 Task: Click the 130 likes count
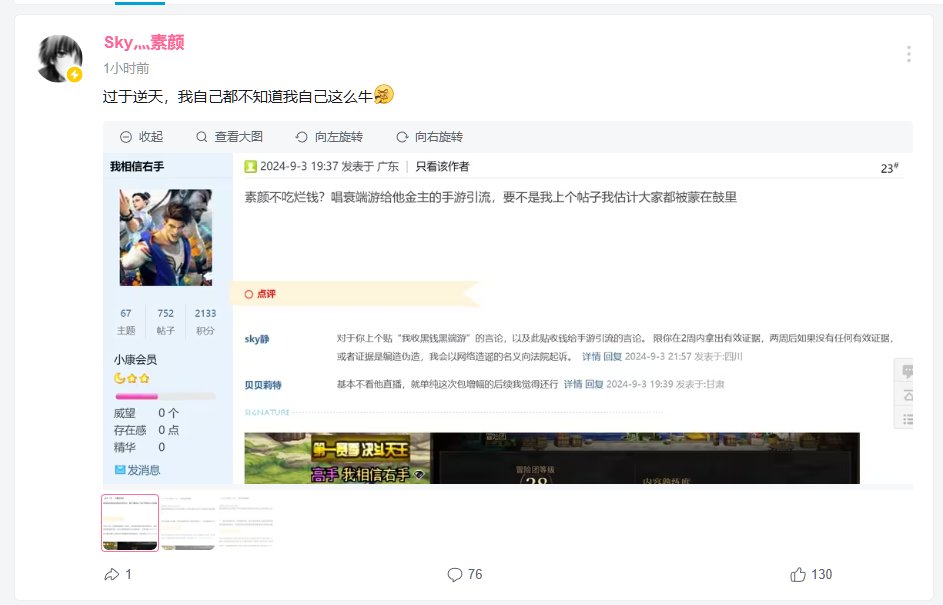coord(822,574)
